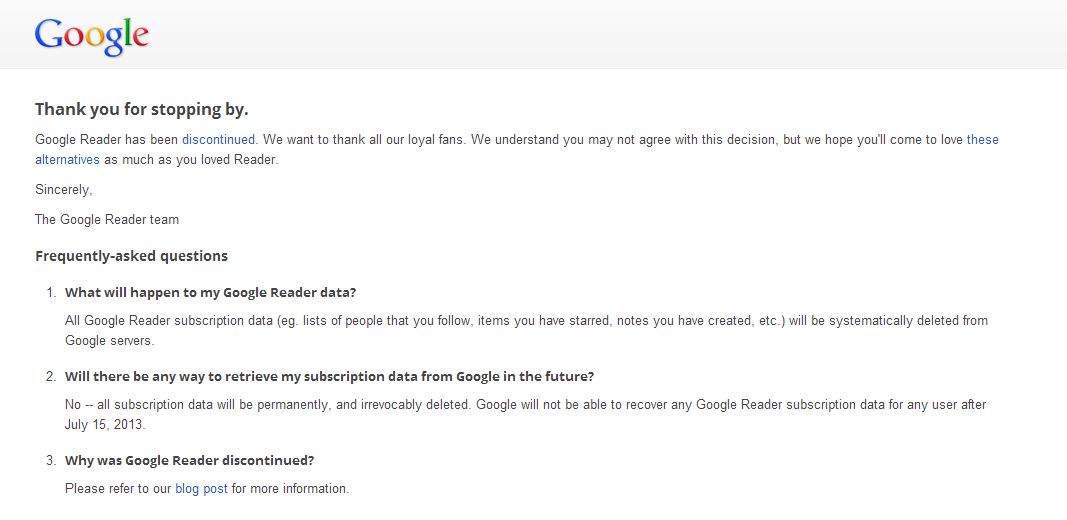Click the "Google servers." text in first answer

pyautogui.click(x=109, y=341)
